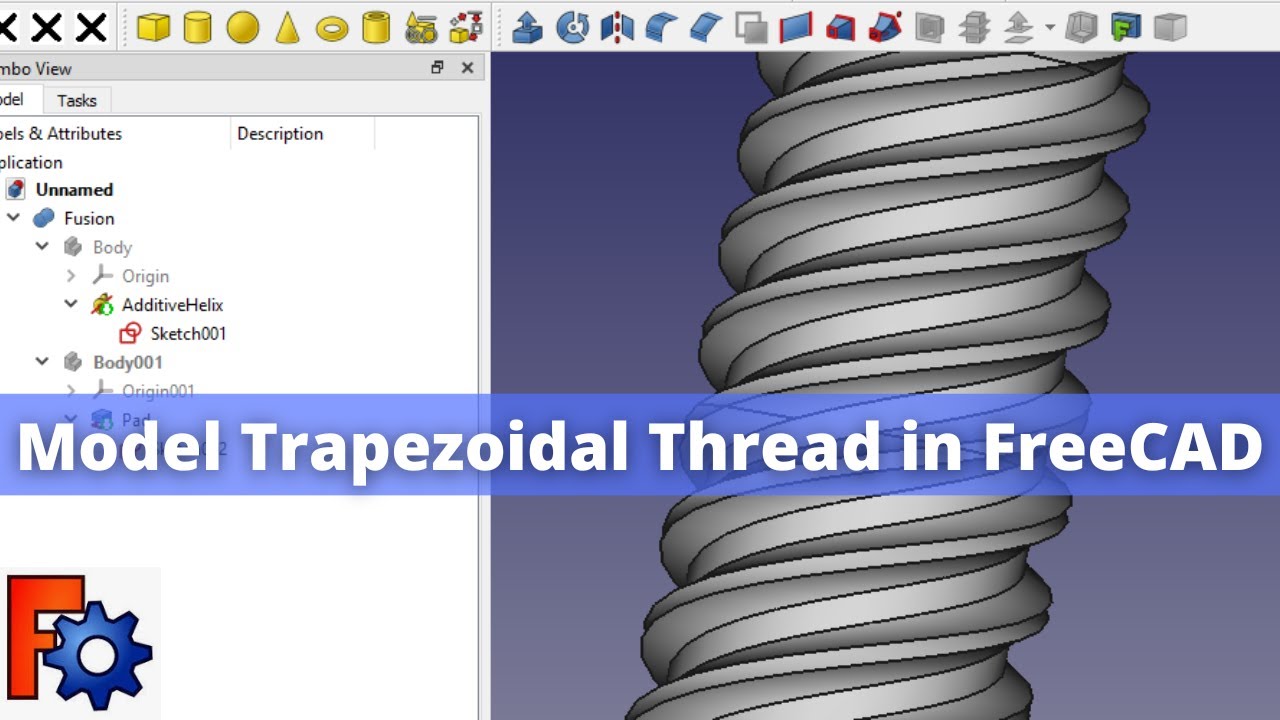Click the grayed Section tool icon
The height and width of the screenshot is (720, 1280).
[x=929, y=27]
